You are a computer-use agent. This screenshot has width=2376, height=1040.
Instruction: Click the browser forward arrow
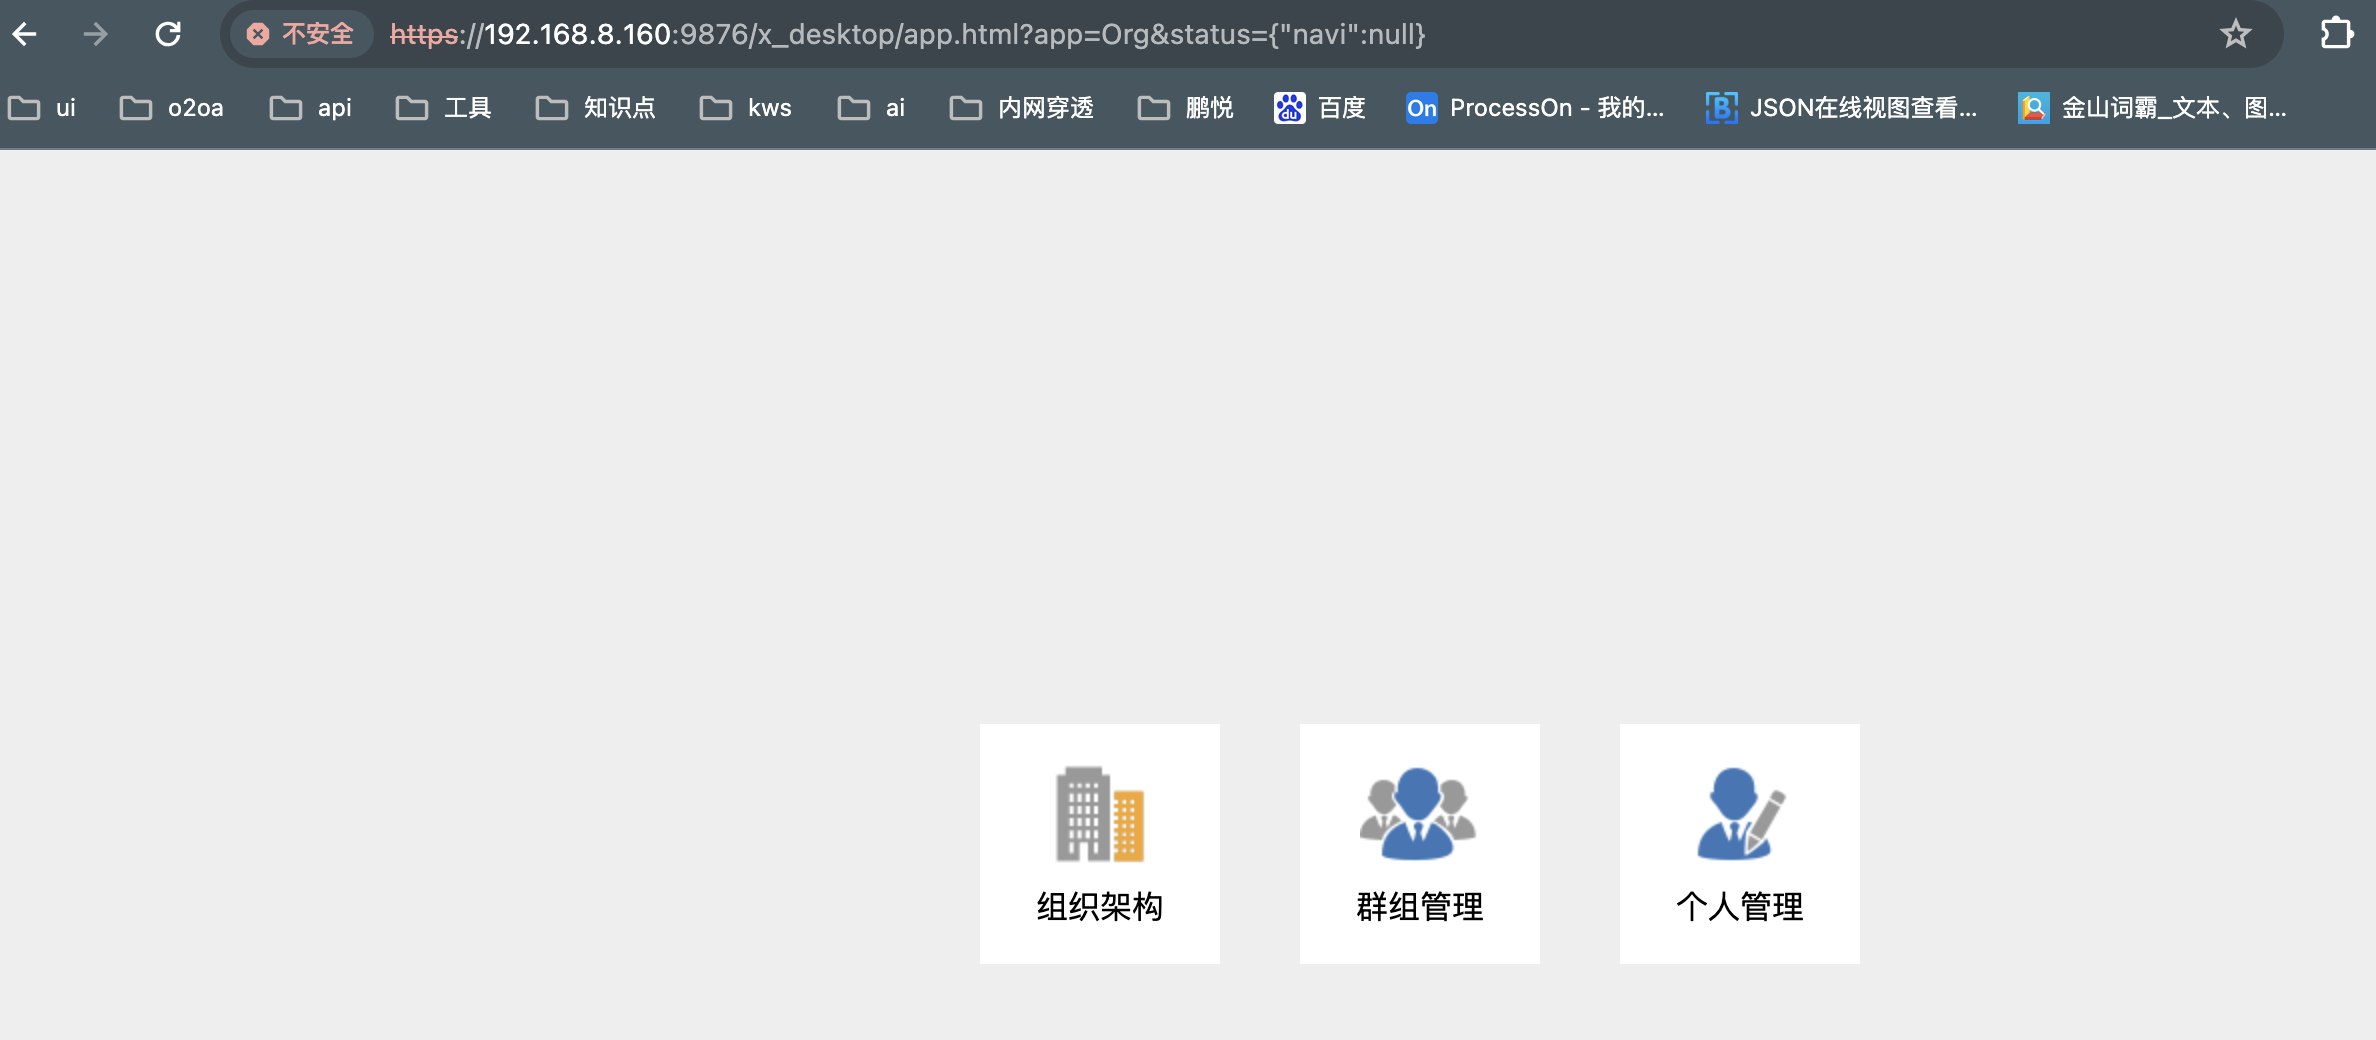pos(95,35)
